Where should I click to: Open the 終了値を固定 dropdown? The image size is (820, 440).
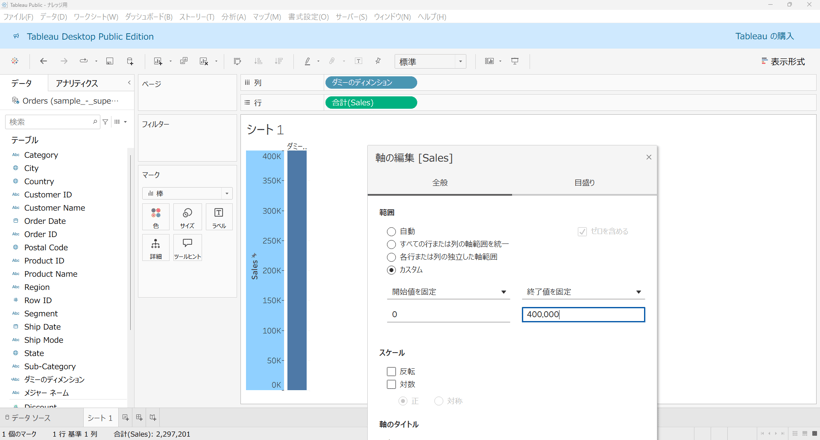click(x=583, y=292)
